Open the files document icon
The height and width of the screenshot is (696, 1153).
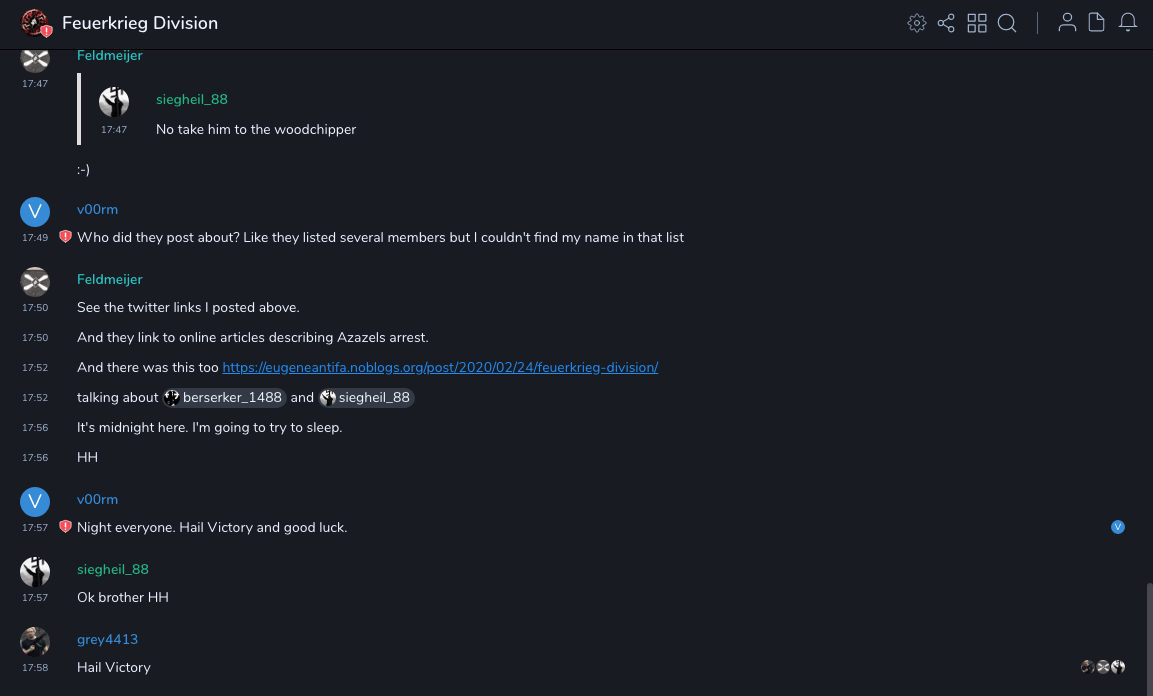(x=1097, y=23)
